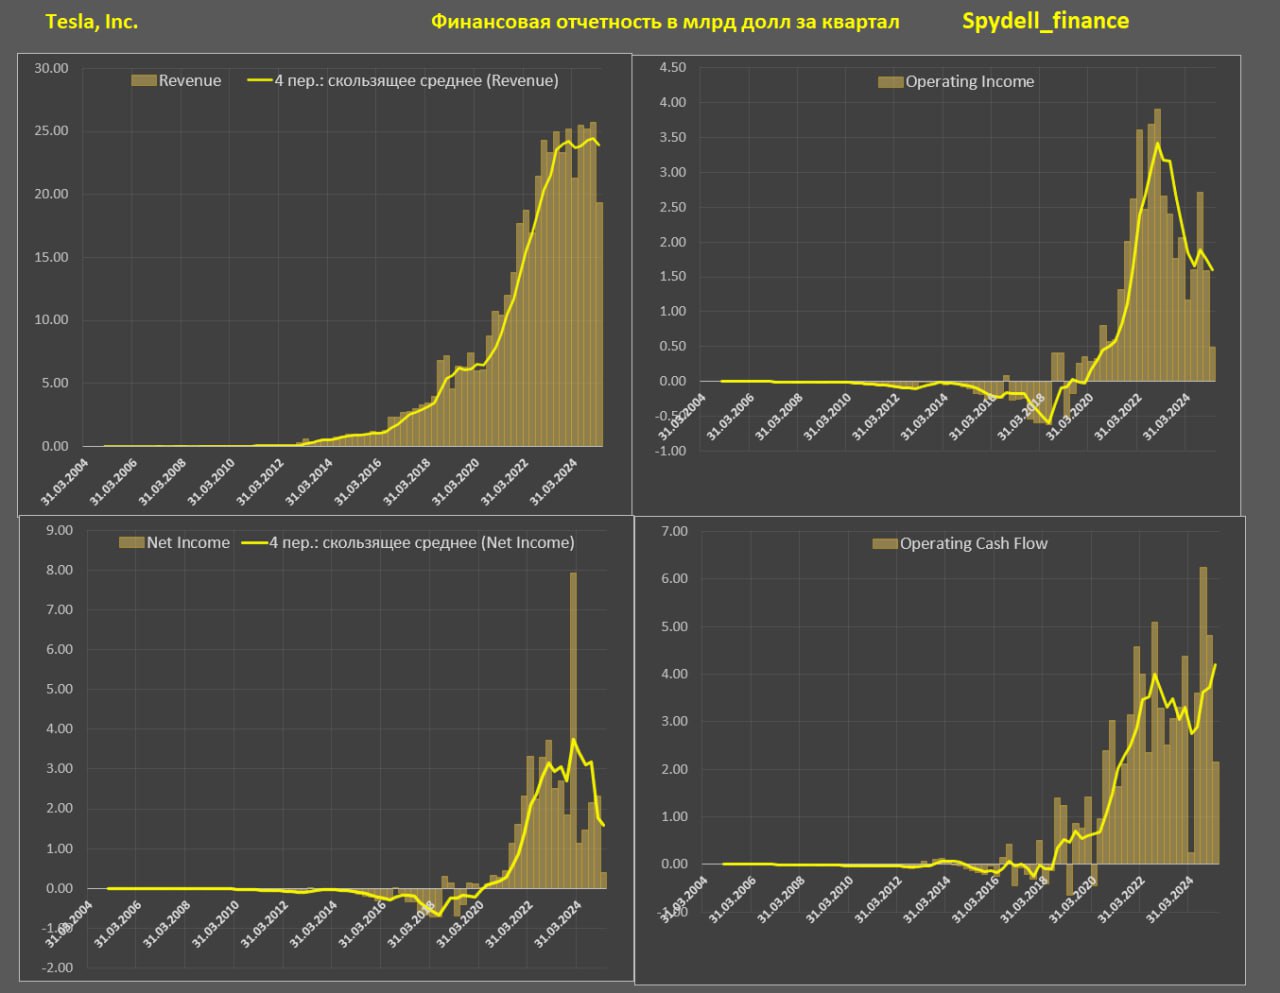Select the Operating Income legend label

[x=969, y=82]
